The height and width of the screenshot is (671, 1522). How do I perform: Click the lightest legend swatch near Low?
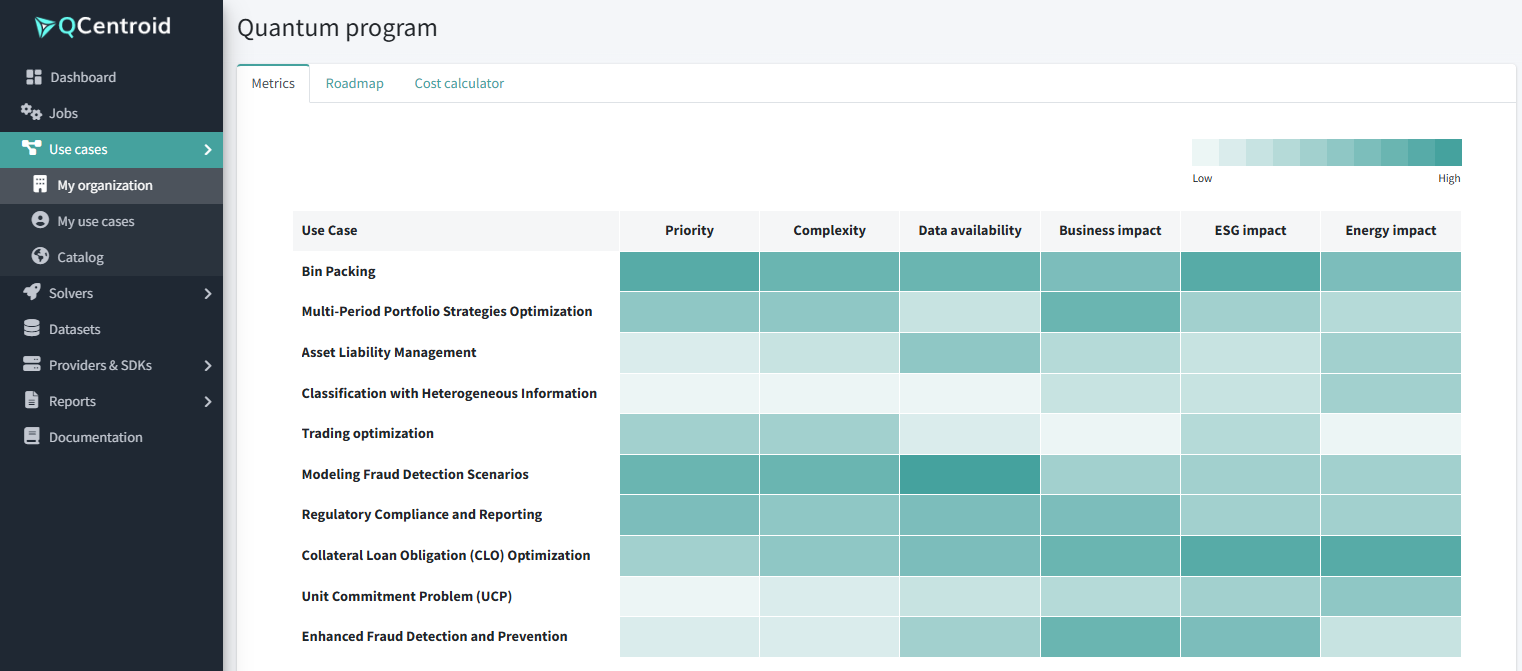(x=1205, y=152)
